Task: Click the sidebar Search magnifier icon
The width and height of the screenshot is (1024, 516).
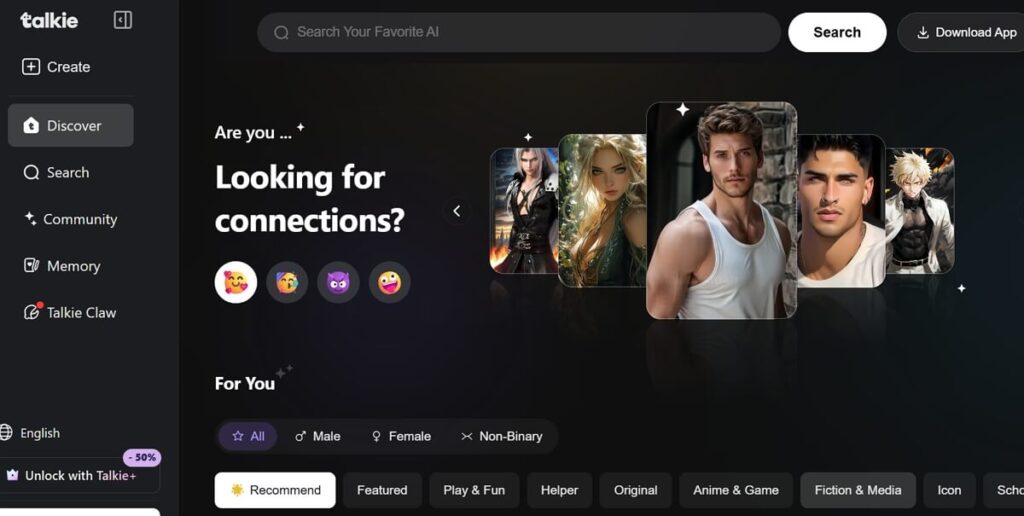Action: [31, 172]
